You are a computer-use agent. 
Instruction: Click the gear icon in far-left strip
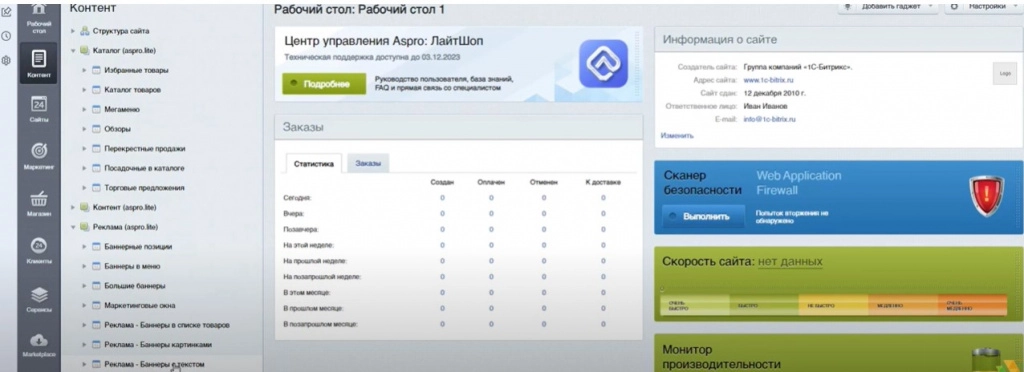[7, 61]
